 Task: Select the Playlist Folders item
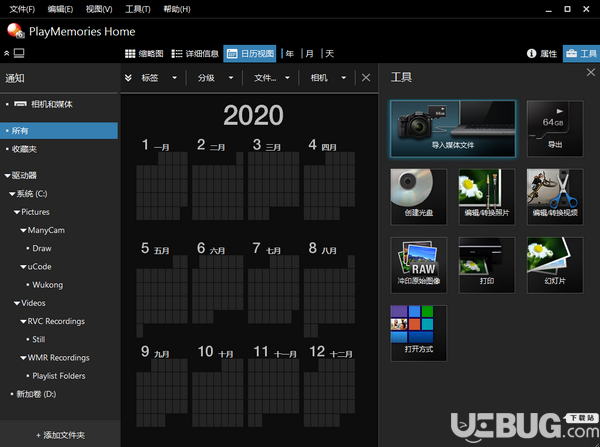[59, 376]
